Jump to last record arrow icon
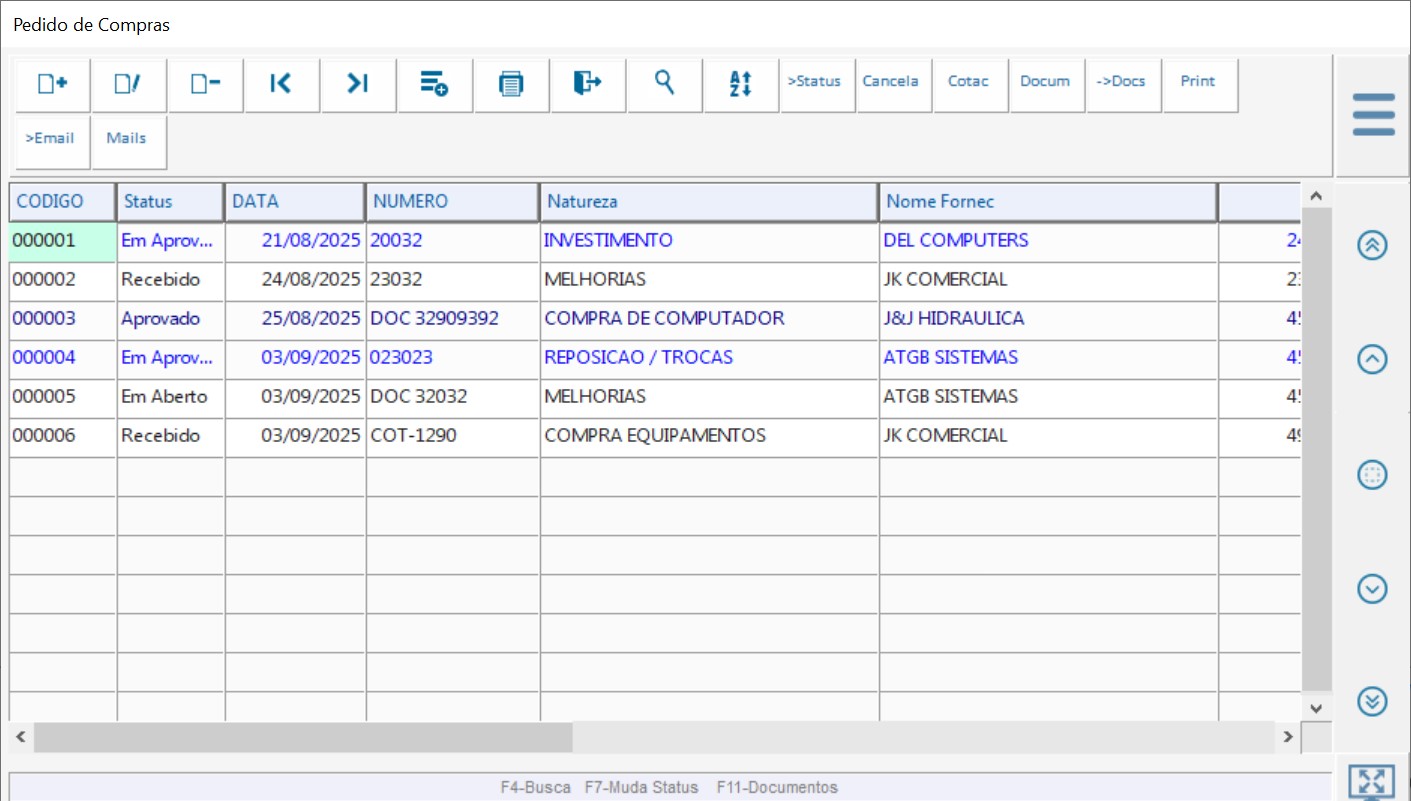The image size is (1411, 801). click(x=358, y=84)
